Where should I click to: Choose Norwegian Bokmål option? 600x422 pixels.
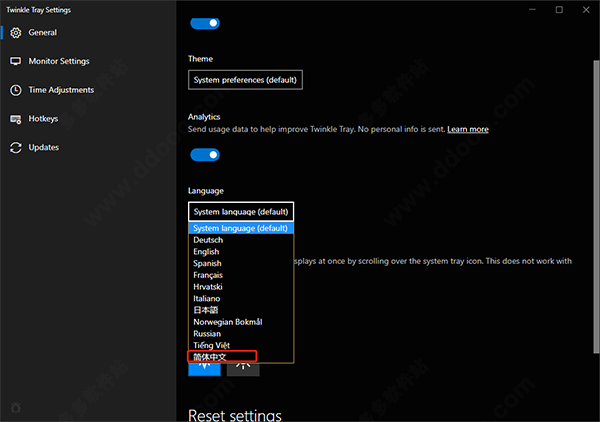tap(241, 322)
